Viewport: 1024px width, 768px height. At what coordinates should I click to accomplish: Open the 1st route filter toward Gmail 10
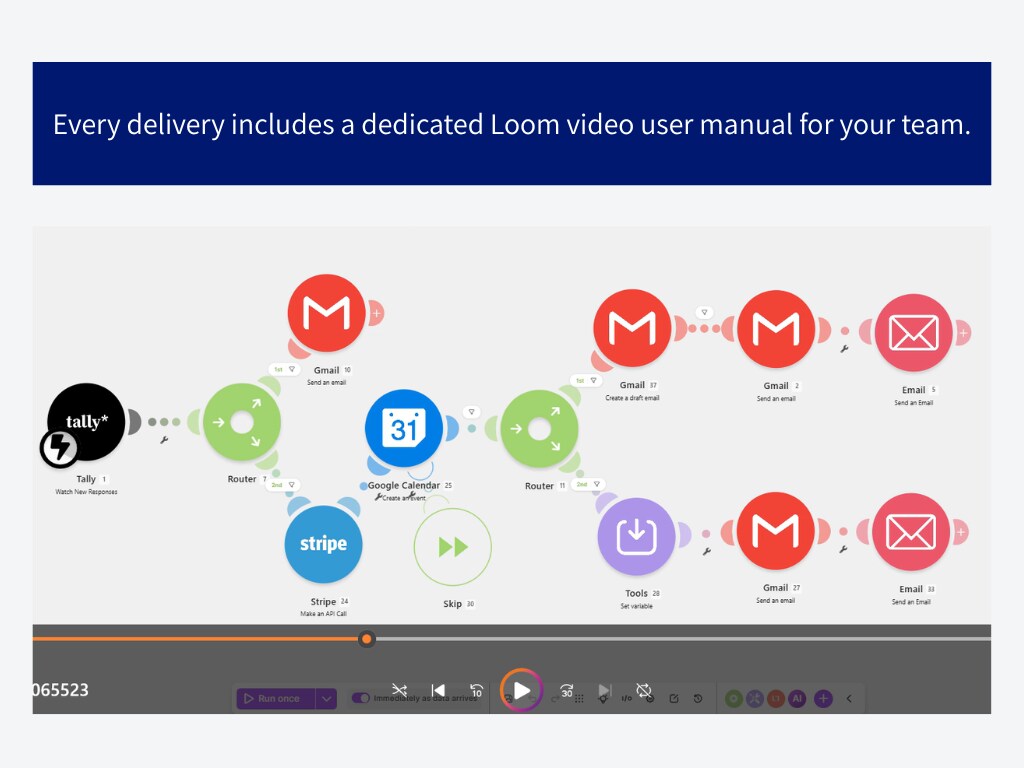pyautogui.click(x=284, y=370)
